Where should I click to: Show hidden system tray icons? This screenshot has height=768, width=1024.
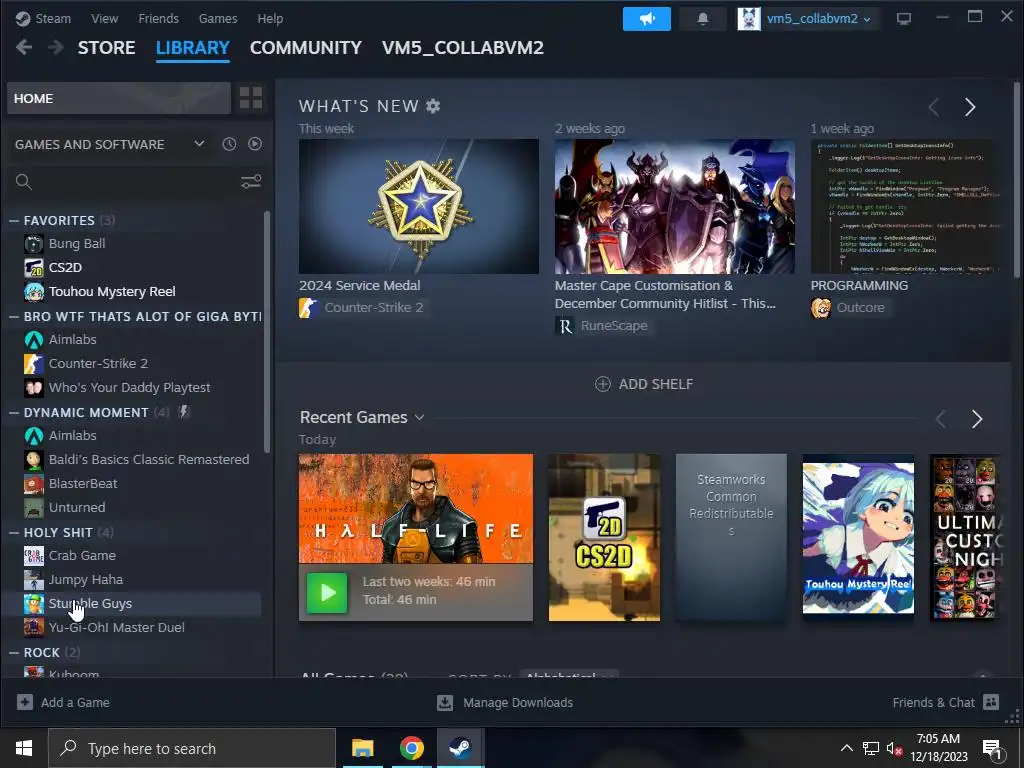(x=846, y=748)
